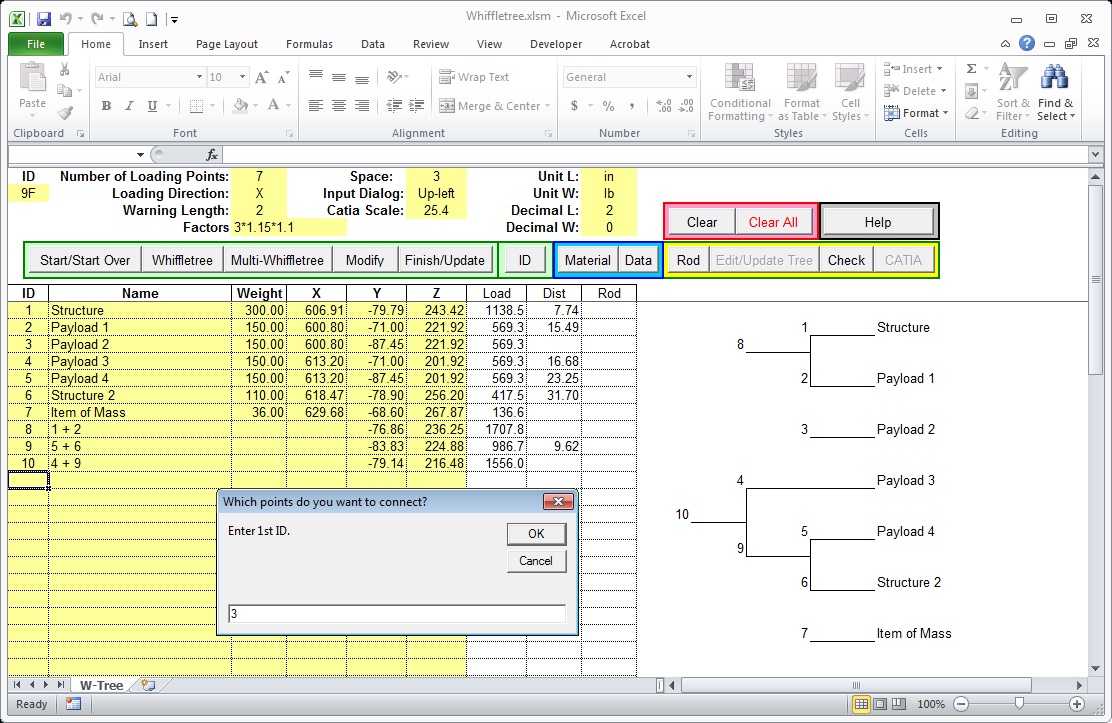Screen dimensions: 1112x723
Task: Click the AutoSum sigma icon
Action: (x=972, y=69)
